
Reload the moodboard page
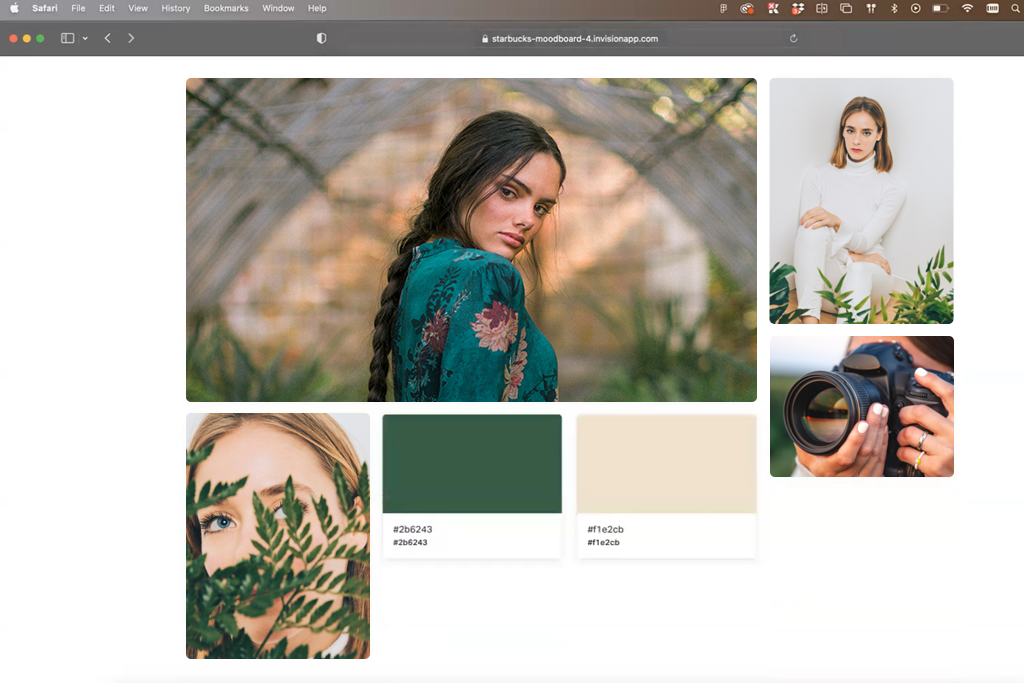tap(793, 39)
